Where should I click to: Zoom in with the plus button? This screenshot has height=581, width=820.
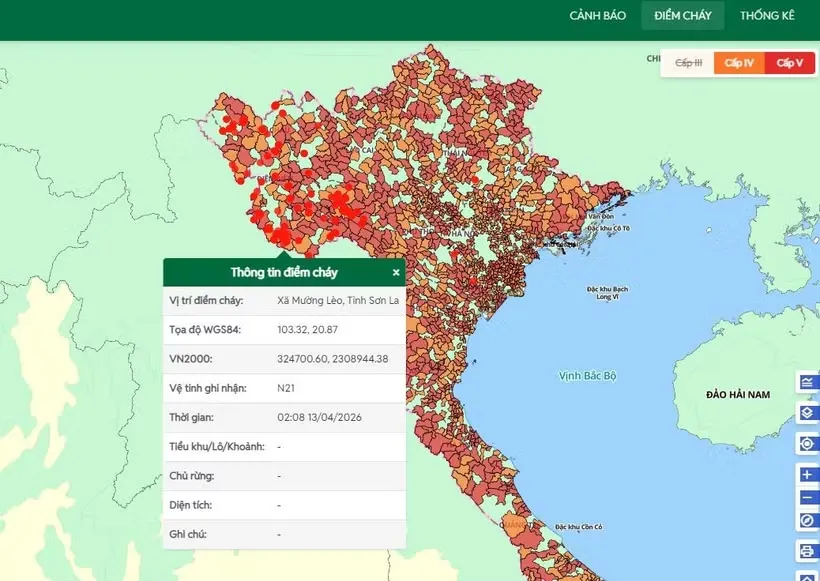pos(808,474)
